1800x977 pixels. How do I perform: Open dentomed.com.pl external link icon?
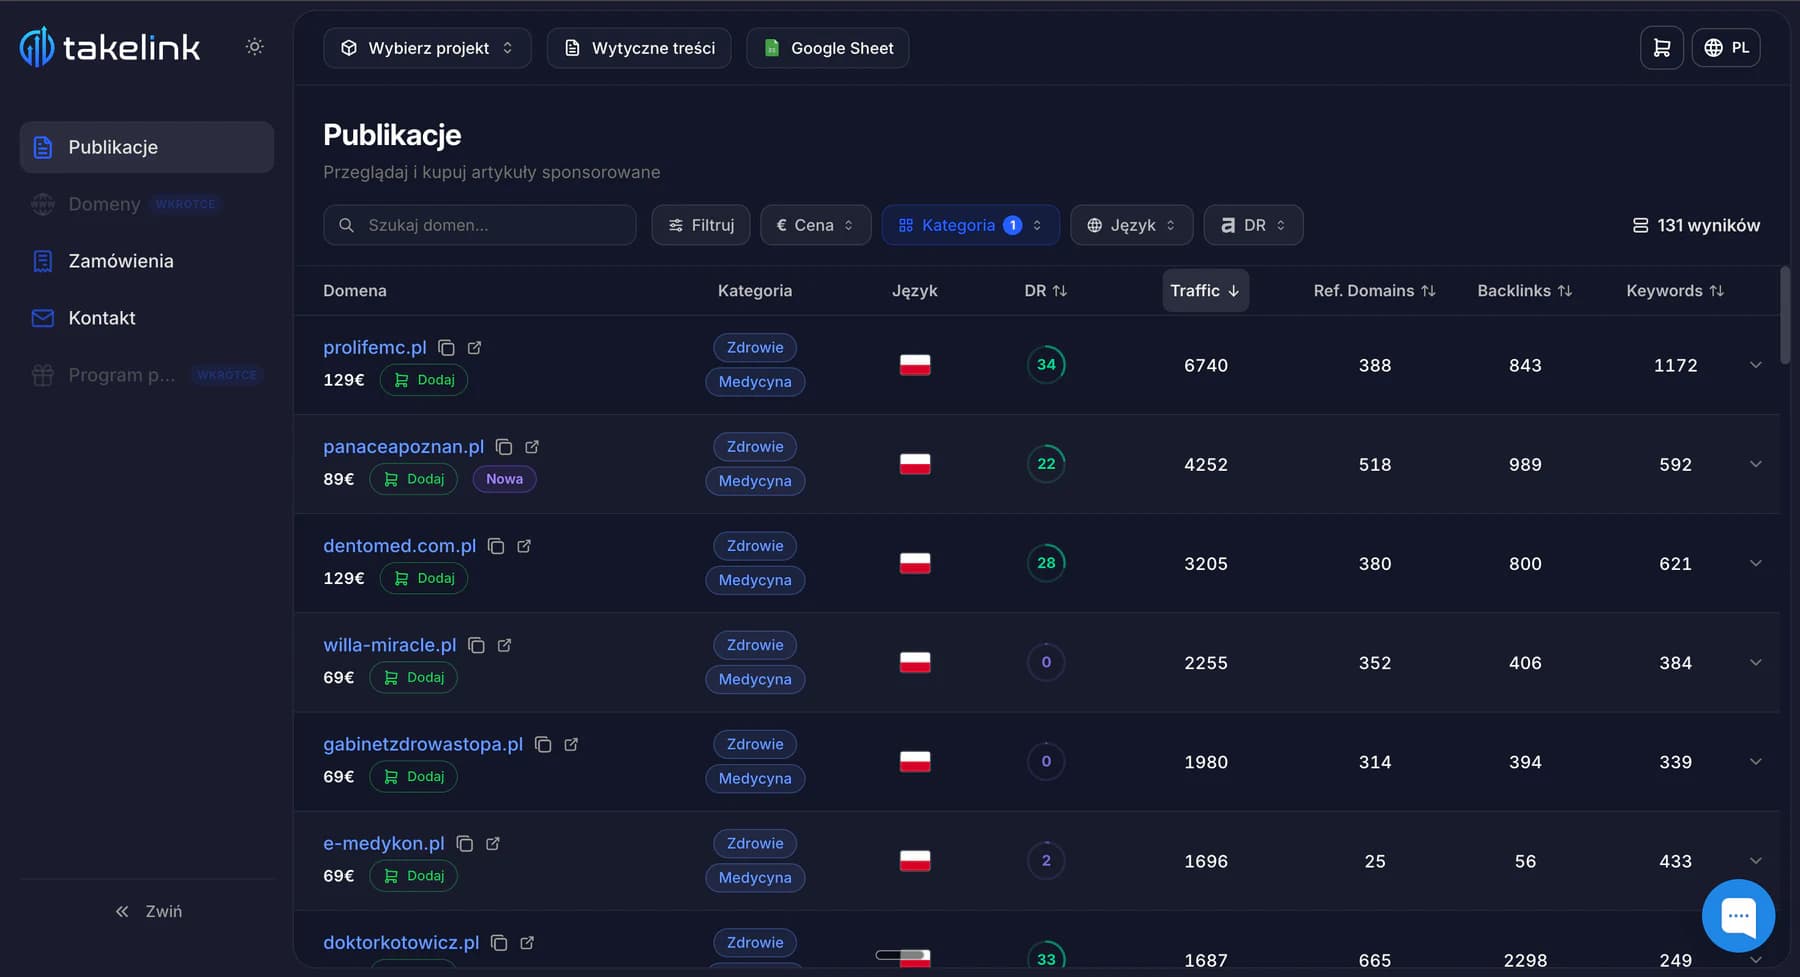pyautogui.click(x=524, y=546)
